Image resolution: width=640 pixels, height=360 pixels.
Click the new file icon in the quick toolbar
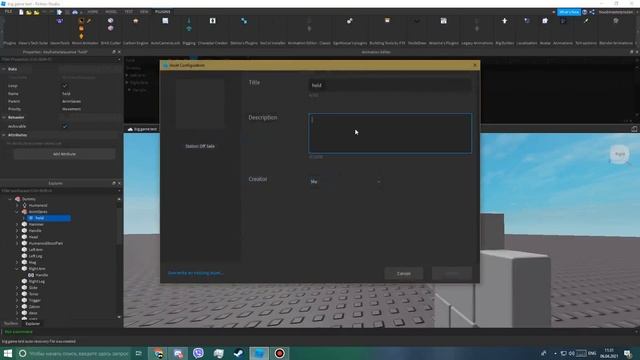pos(21,12)
